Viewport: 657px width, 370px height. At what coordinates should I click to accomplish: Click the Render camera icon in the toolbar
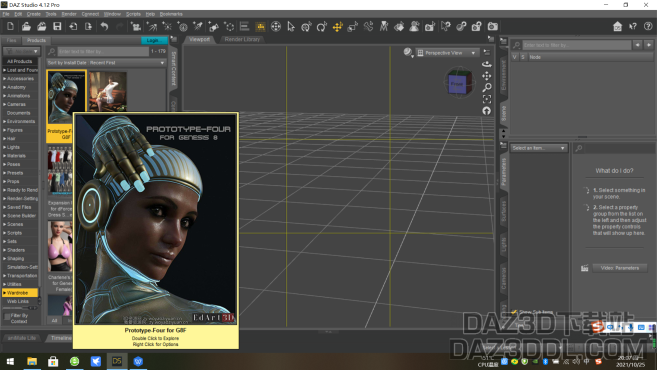click(493, 26)
